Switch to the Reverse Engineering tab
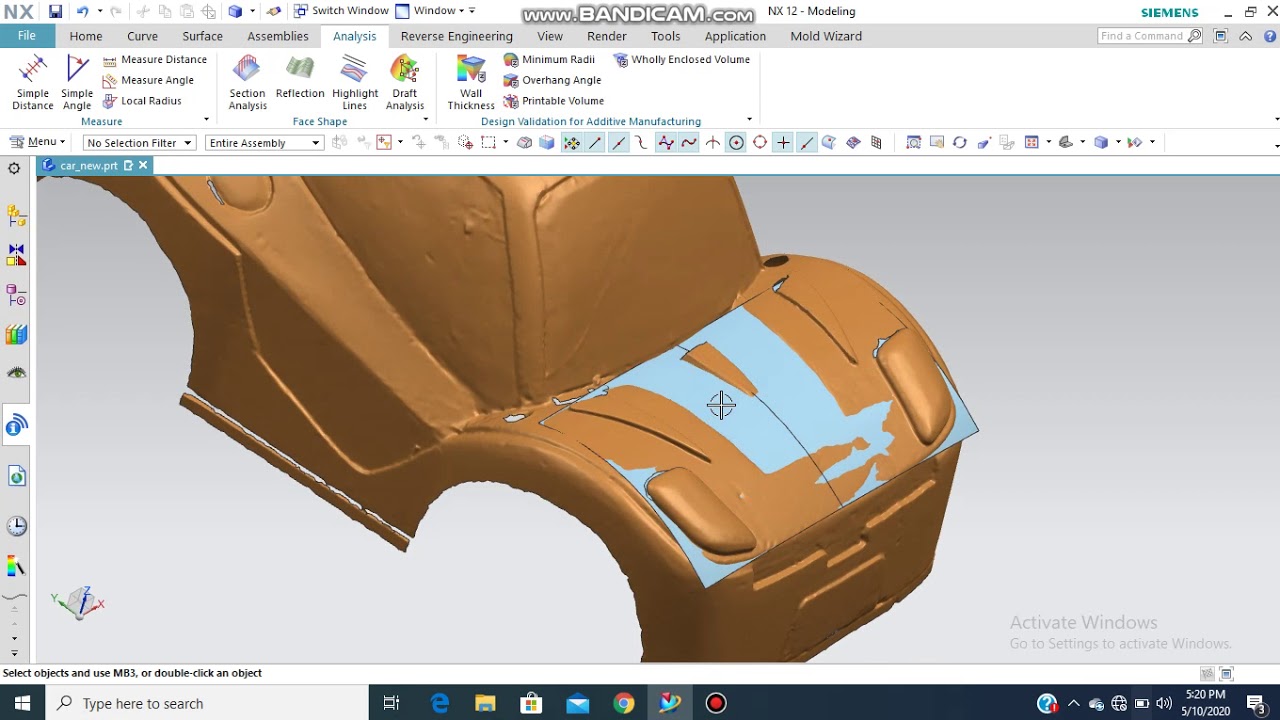1280x720 pixels. 456,36
